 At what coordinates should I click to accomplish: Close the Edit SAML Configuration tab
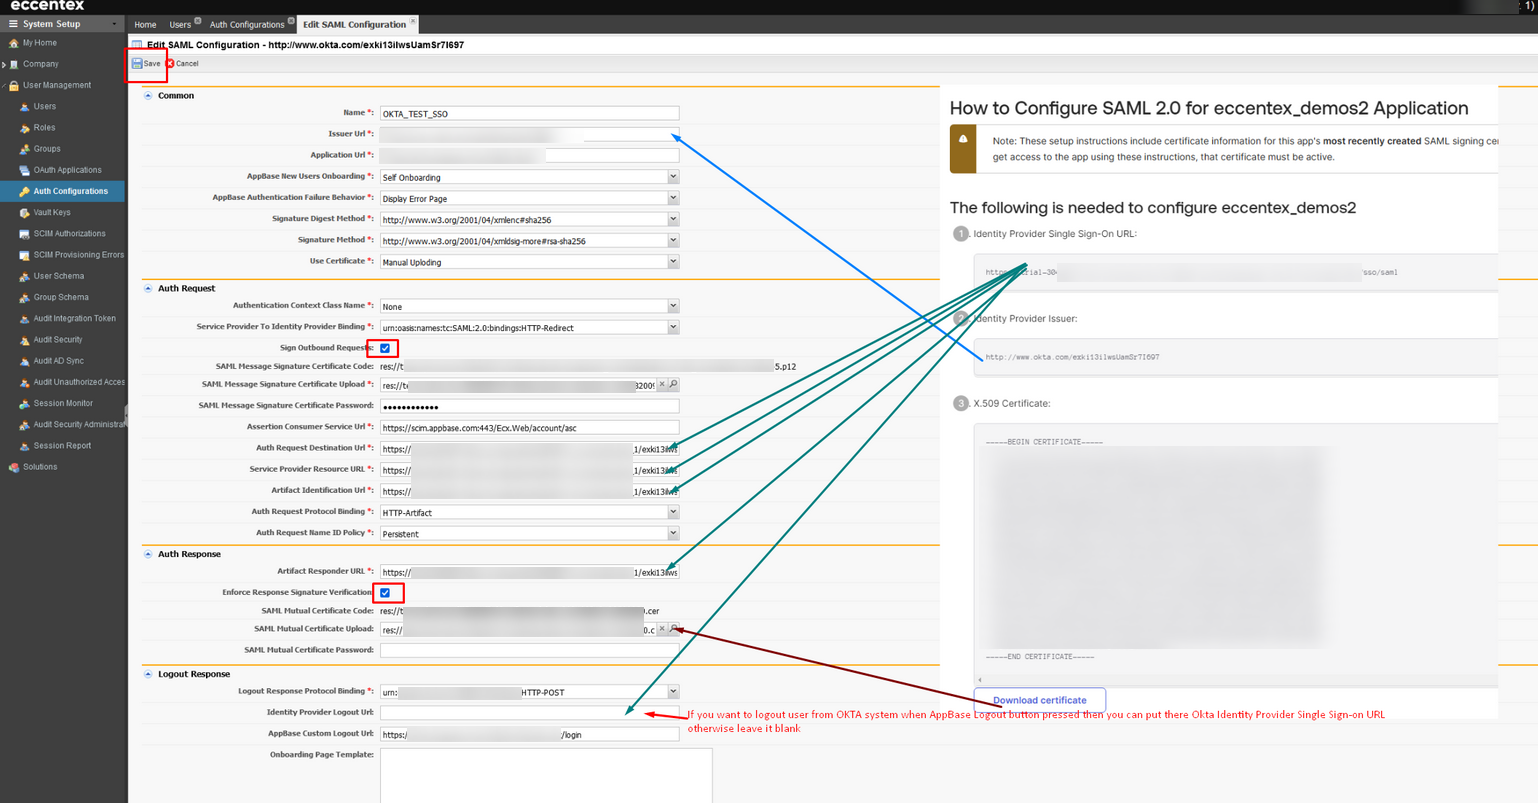[x=413, y=20]
